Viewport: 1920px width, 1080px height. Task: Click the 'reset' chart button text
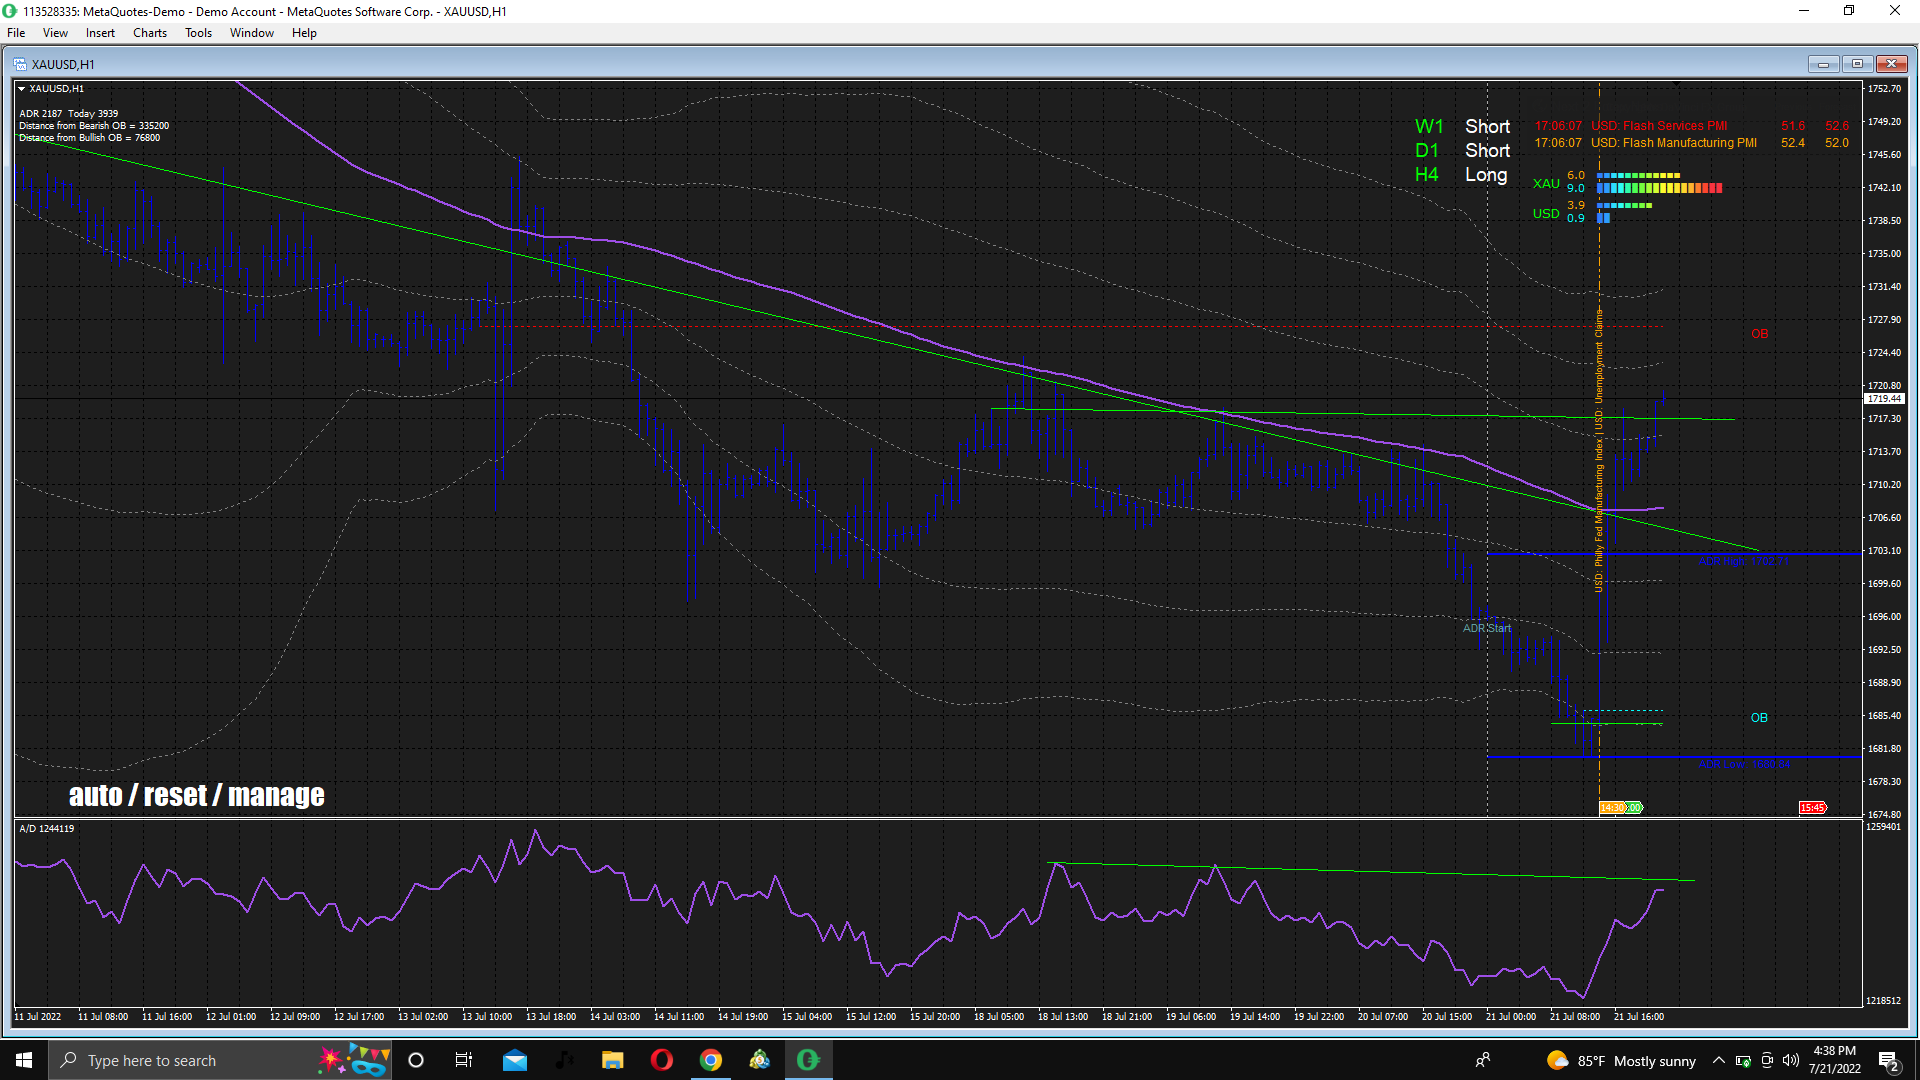pyautogui.click(x=175, y=795)
